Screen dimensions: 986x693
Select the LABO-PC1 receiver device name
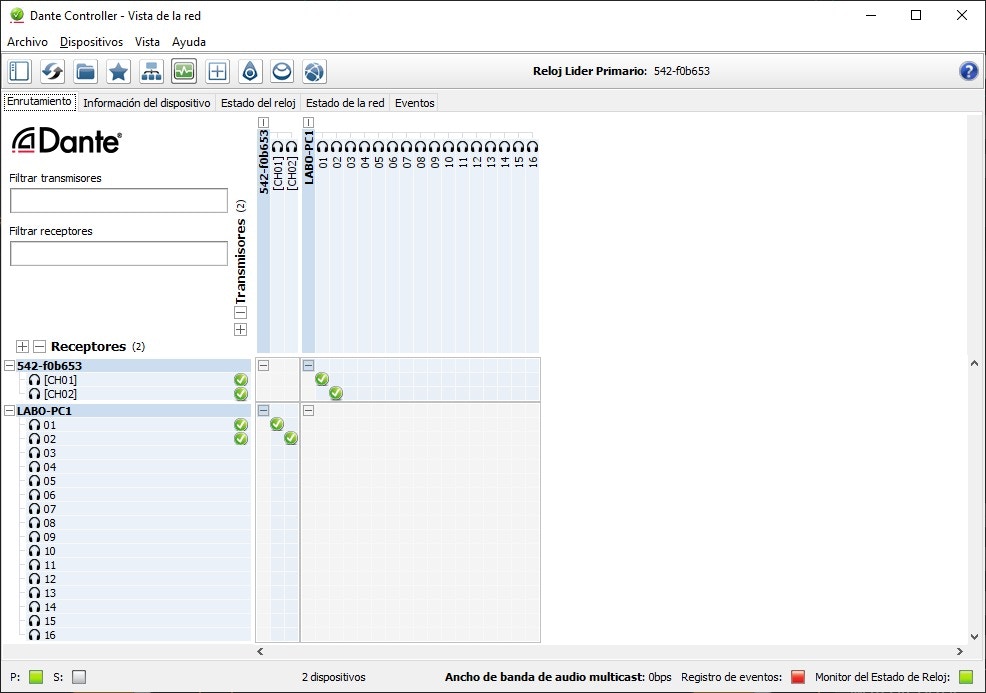click(x=44, y=411)
